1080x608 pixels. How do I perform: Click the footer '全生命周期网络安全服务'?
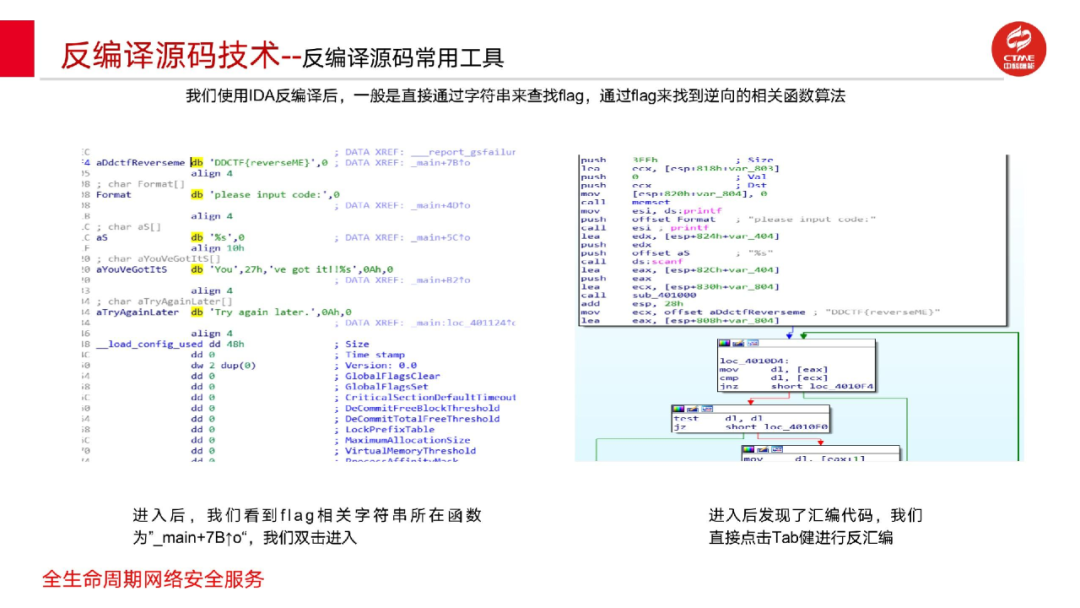tap(153, 579)
